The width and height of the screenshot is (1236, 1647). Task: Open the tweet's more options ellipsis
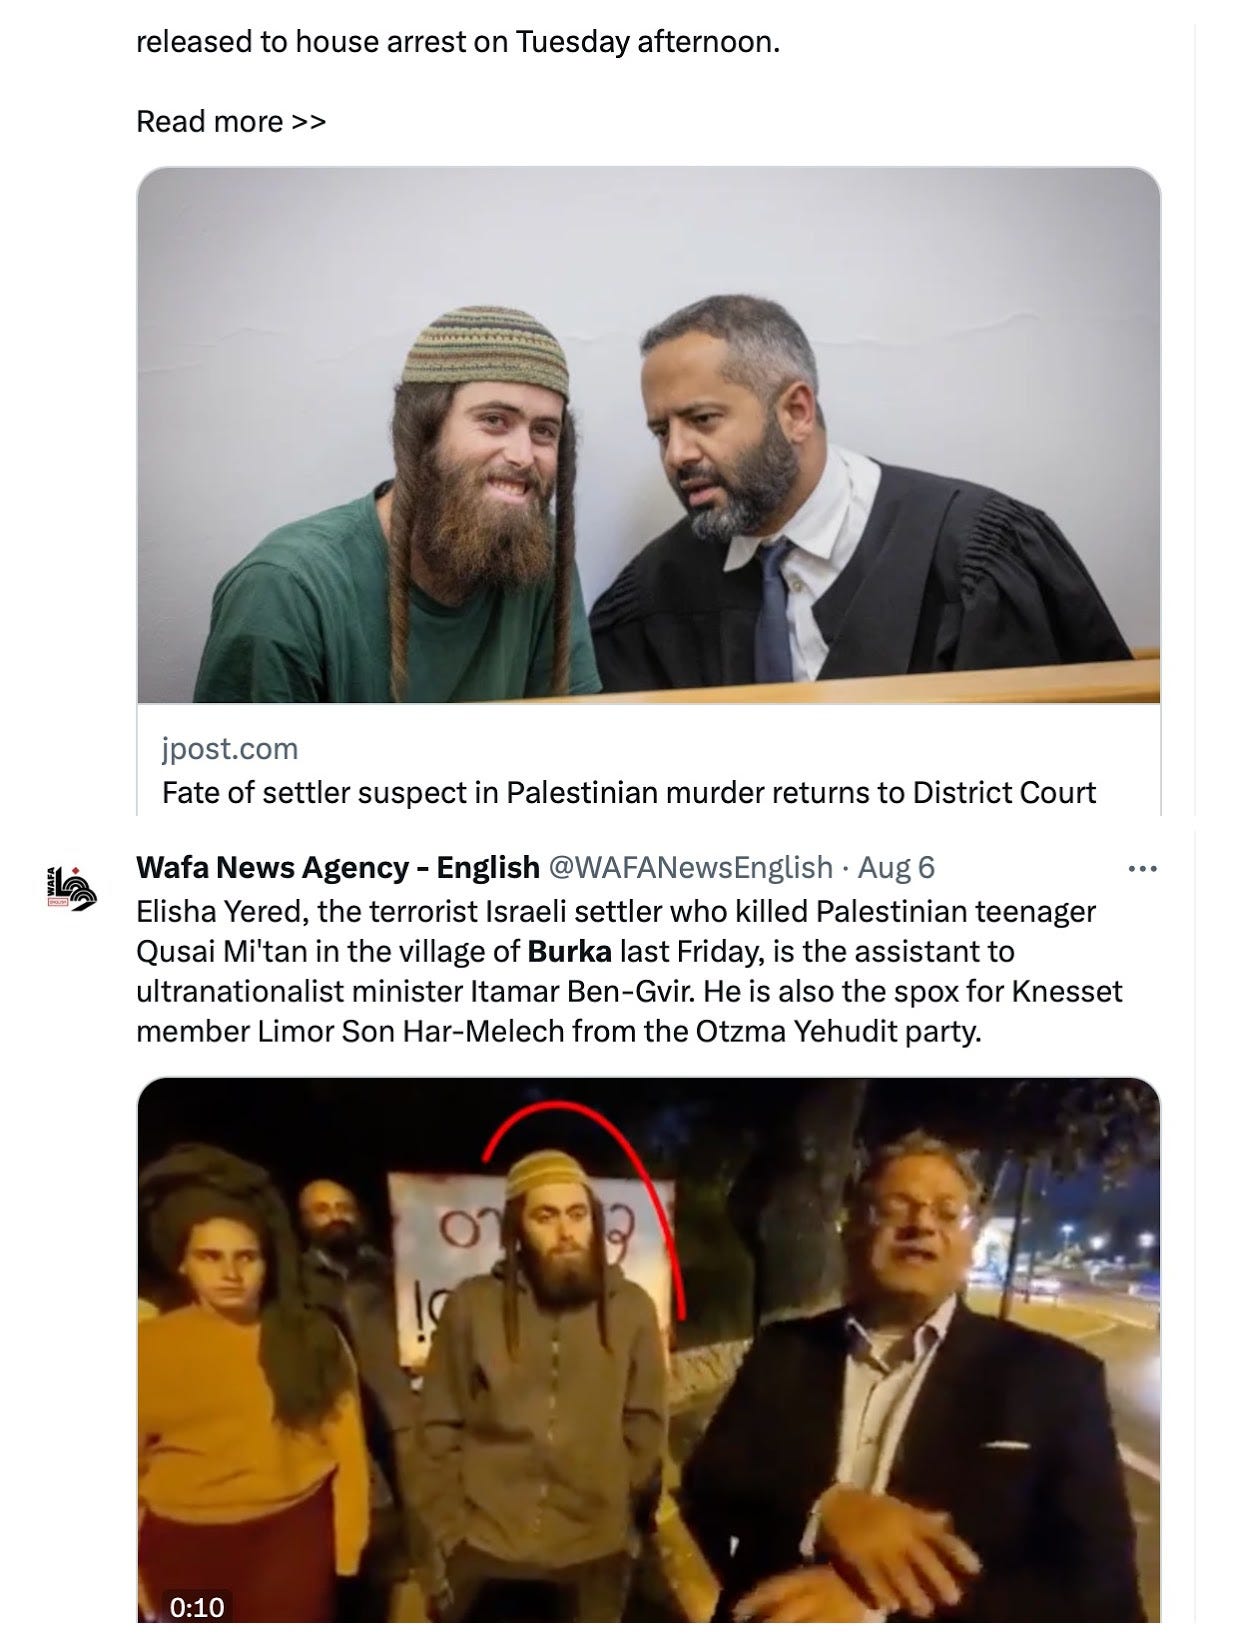click(x=1141, y=869)
